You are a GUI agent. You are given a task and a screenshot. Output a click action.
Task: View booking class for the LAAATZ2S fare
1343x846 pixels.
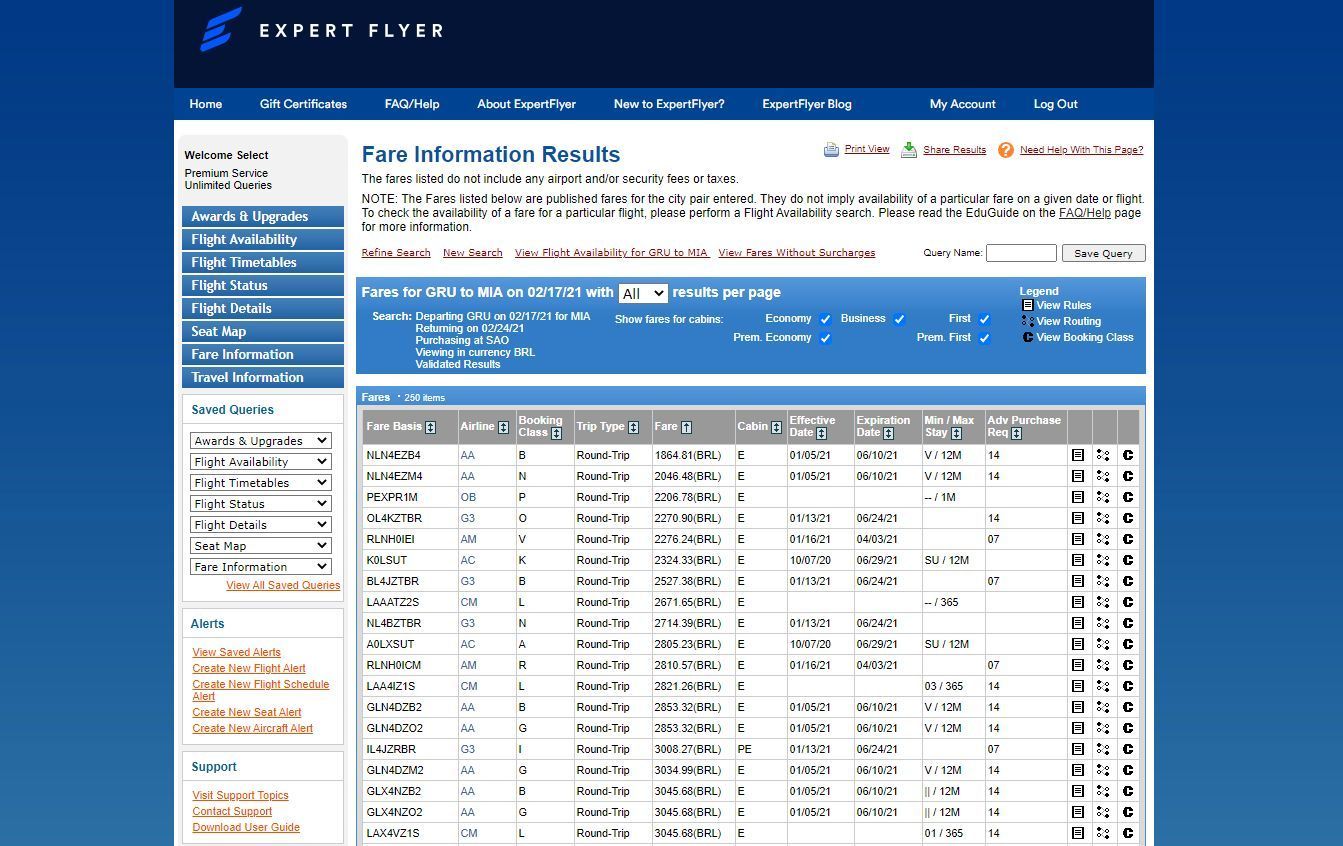[1128, 602]
